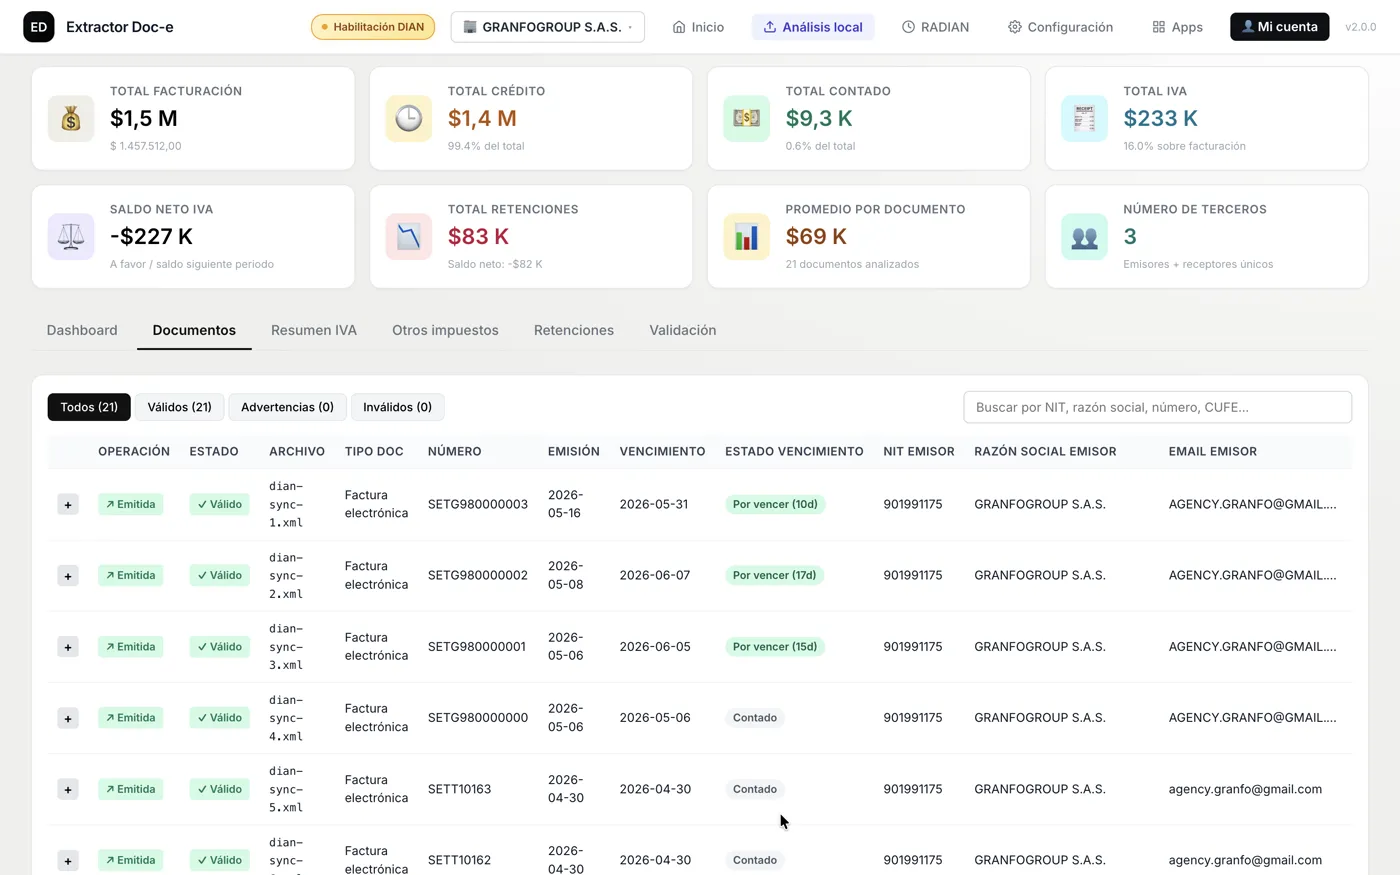Click the money bag Total Facturación icon
Screen dimensions: 1400x875
[x=71, y=119]
